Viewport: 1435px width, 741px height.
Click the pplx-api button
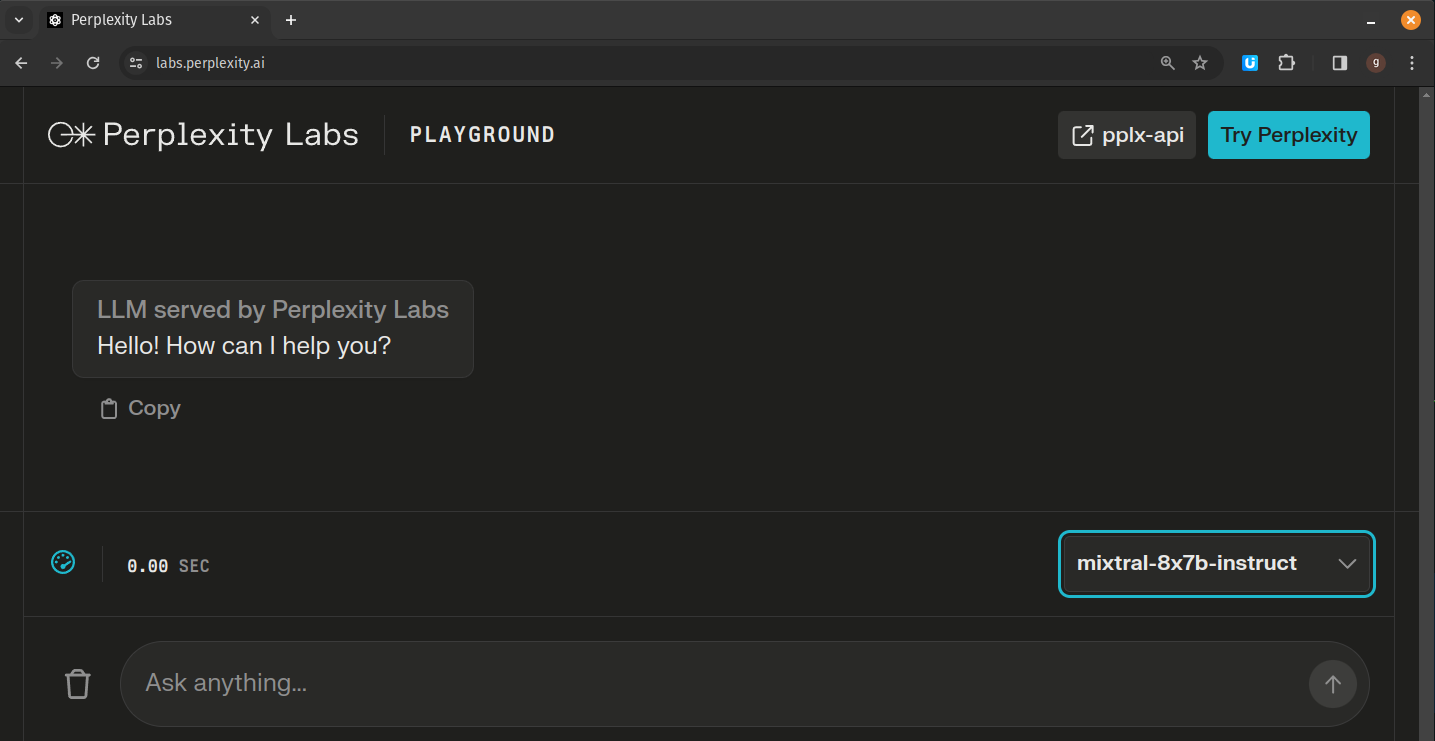(x=1127, y=135)
